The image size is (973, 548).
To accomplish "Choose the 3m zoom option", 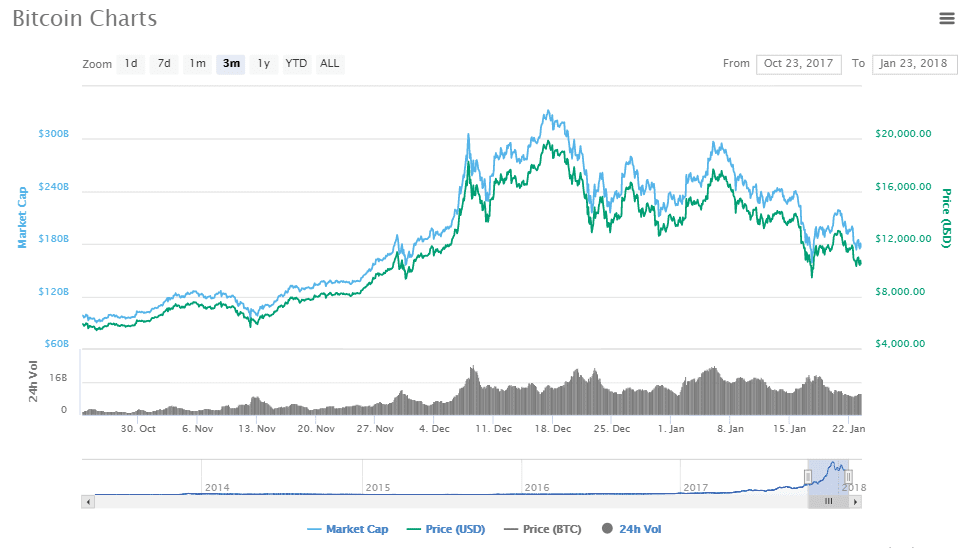I will [231, 64].
